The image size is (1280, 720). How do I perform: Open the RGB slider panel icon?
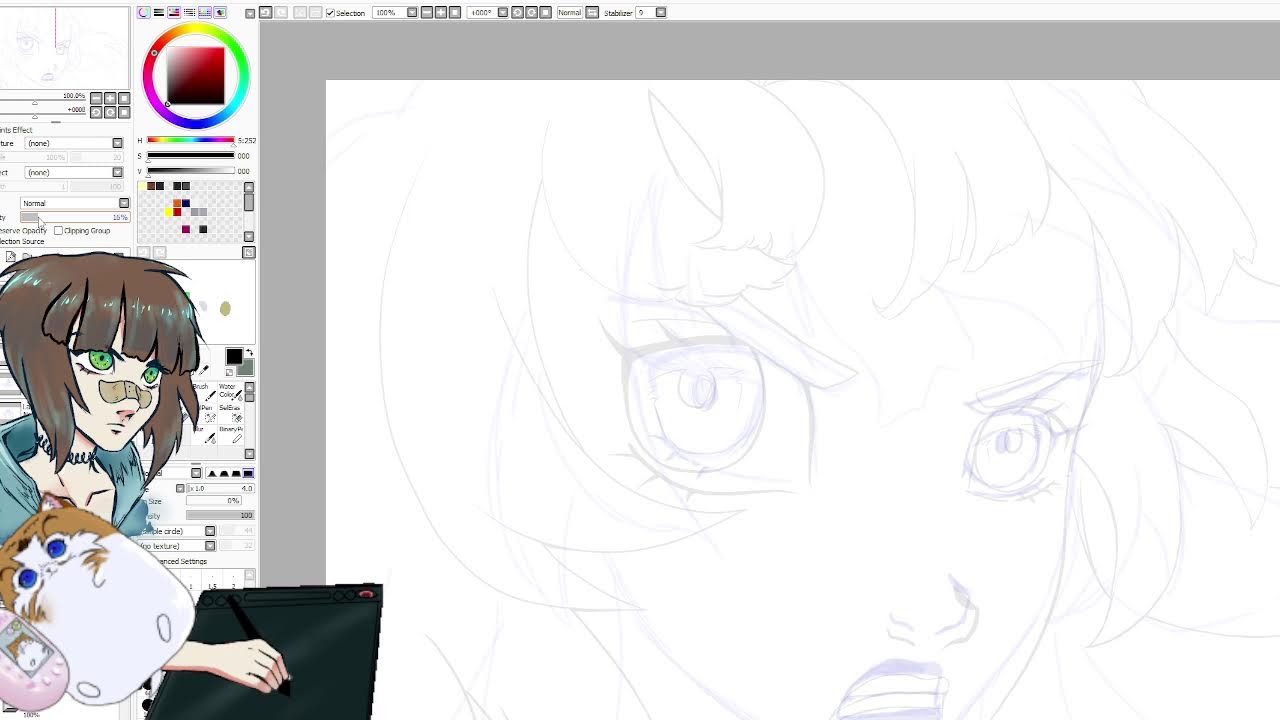tap(158, 12)
